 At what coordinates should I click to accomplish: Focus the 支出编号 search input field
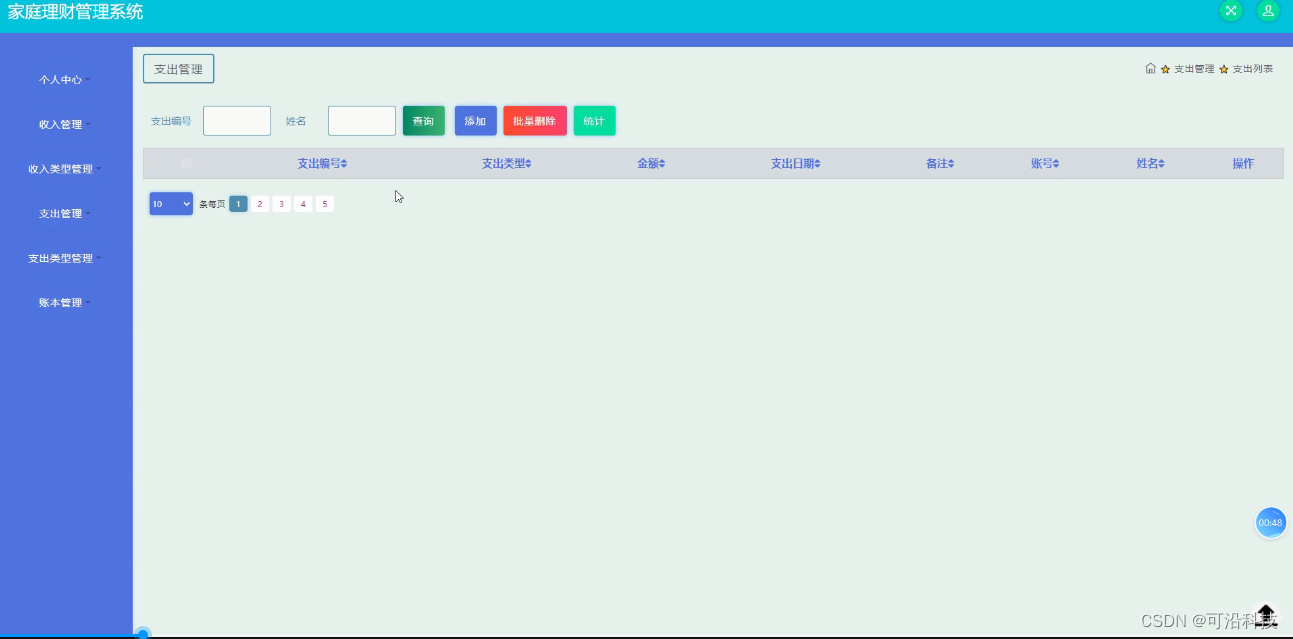[237, 121]
